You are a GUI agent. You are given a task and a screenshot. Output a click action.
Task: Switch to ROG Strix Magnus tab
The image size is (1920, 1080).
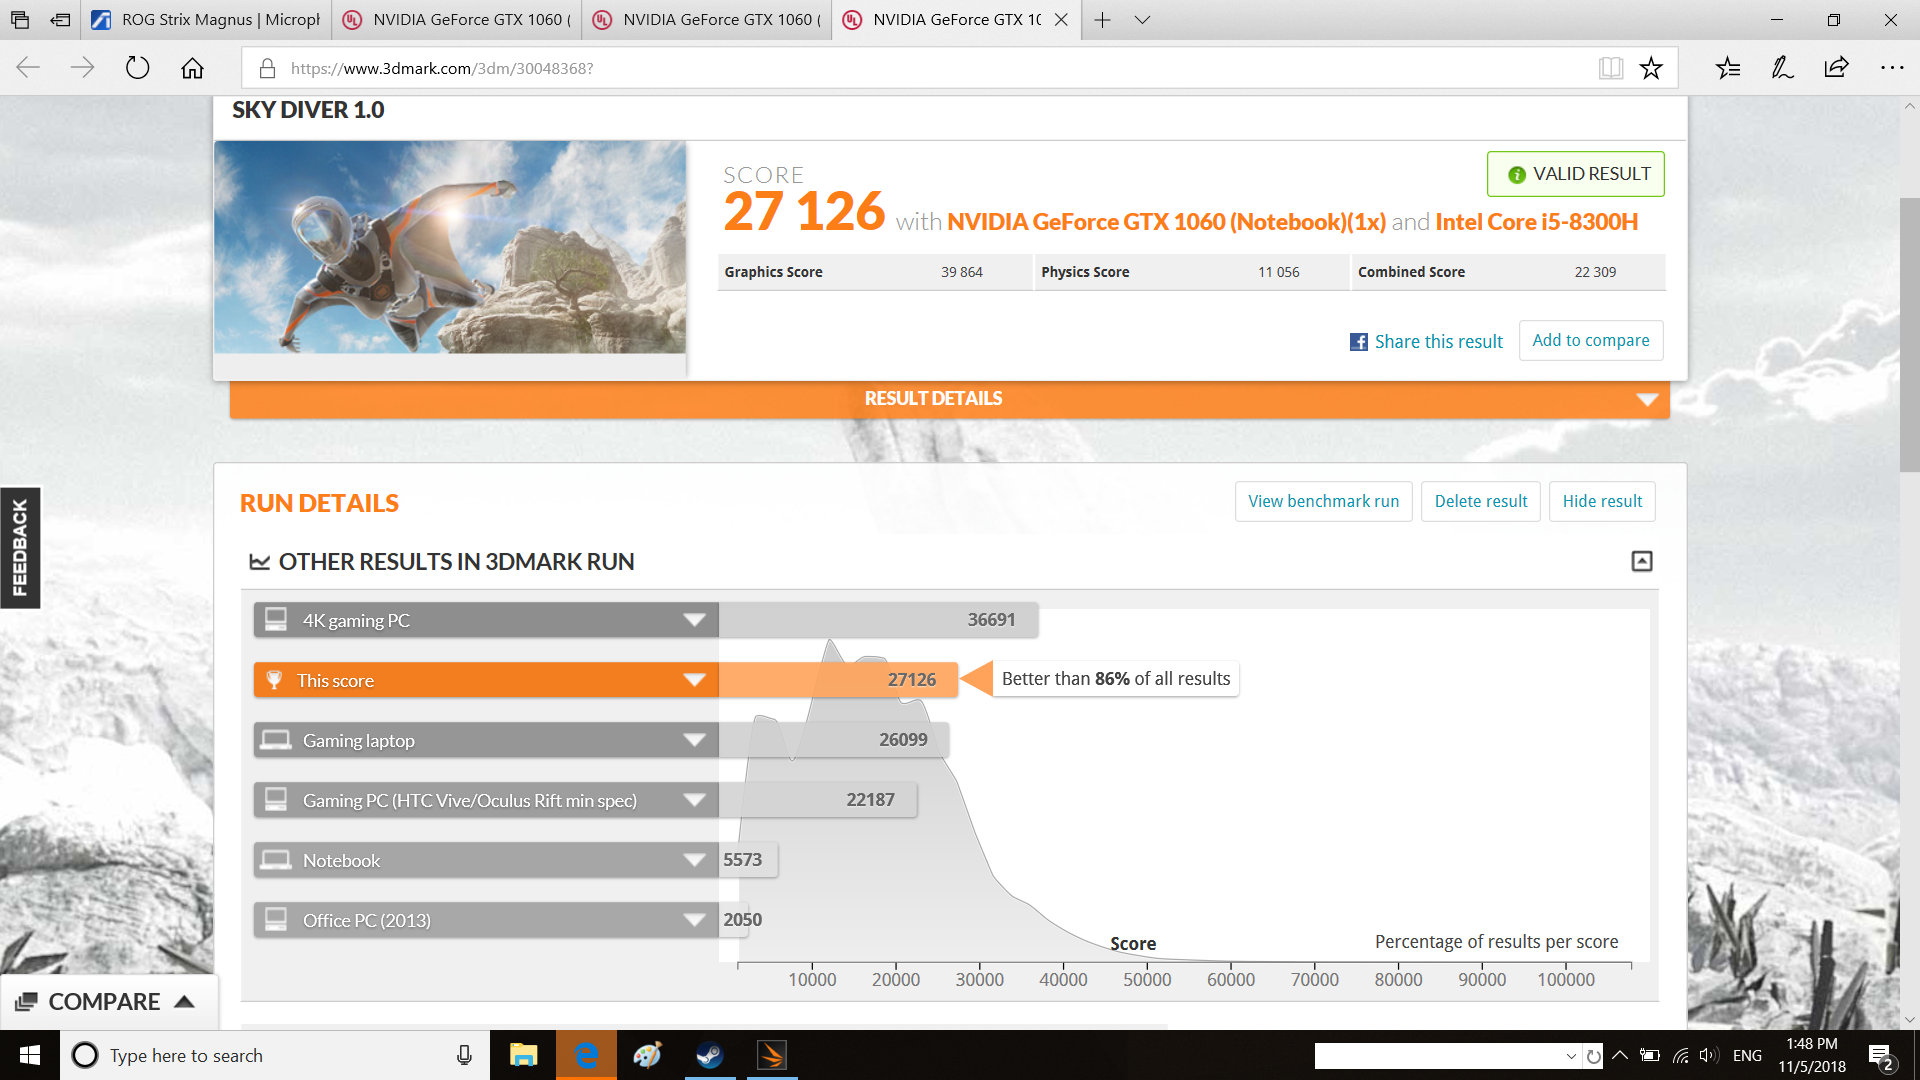tap(205, 19)
